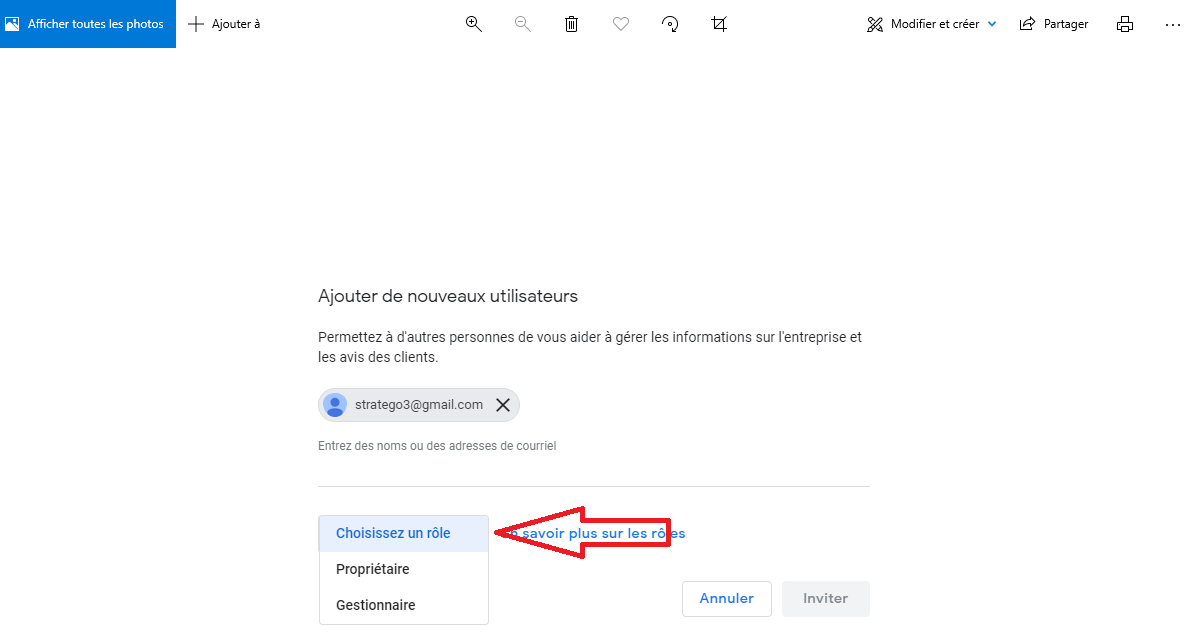The width and height of the screenshot is (1185, 644).
Task: Select Choisissez un rôle option
Action: point(404,534)
